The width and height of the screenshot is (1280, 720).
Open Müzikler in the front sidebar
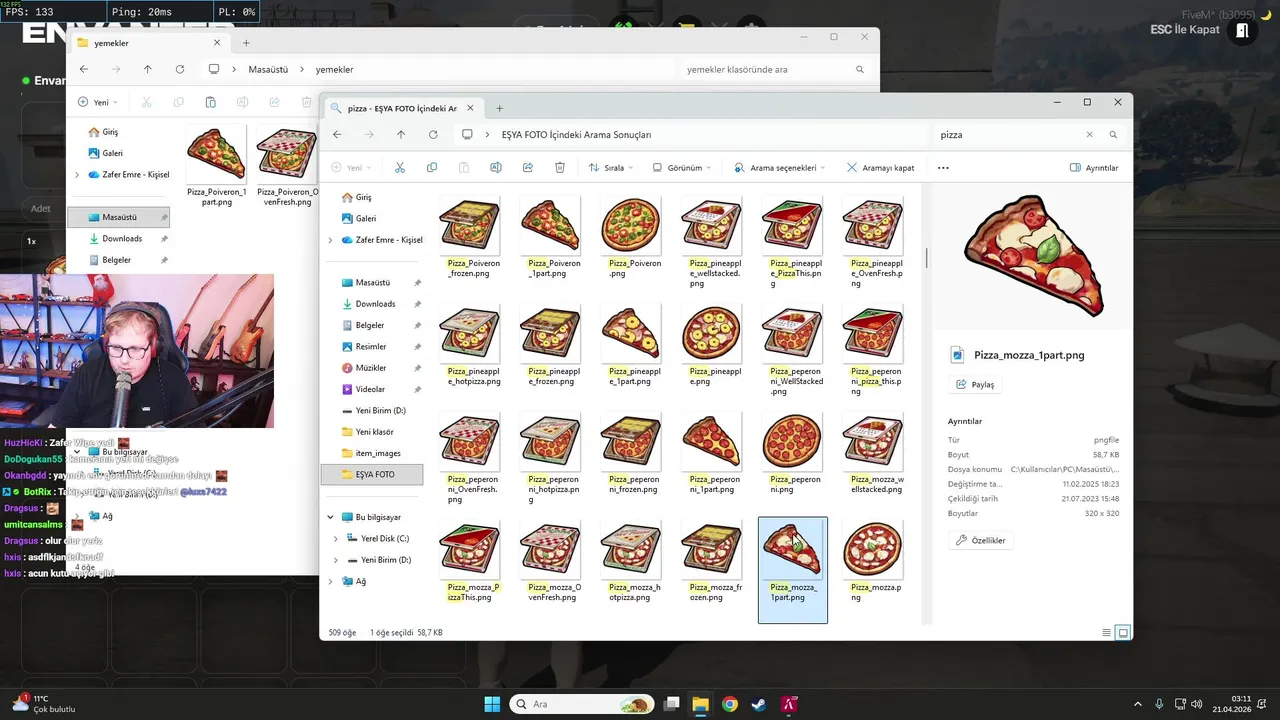pyautogui.click(x=371, y=368)
